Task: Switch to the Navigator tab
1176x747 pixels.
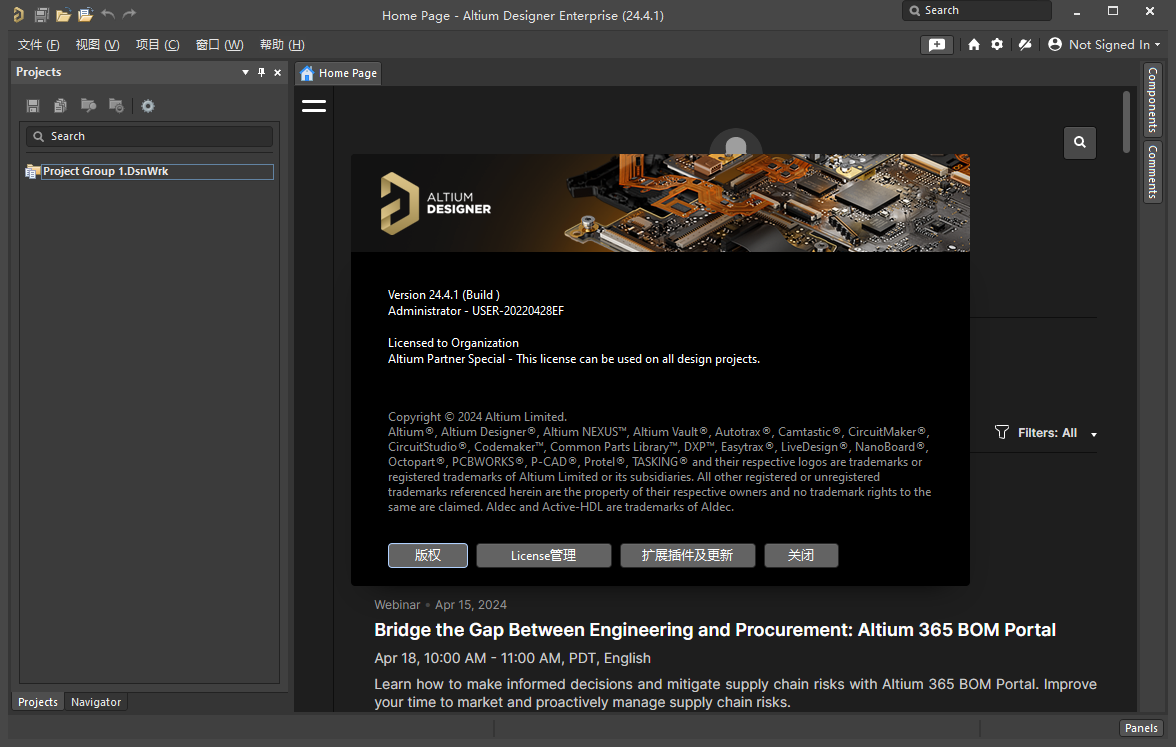Action: tap(96, 702)
